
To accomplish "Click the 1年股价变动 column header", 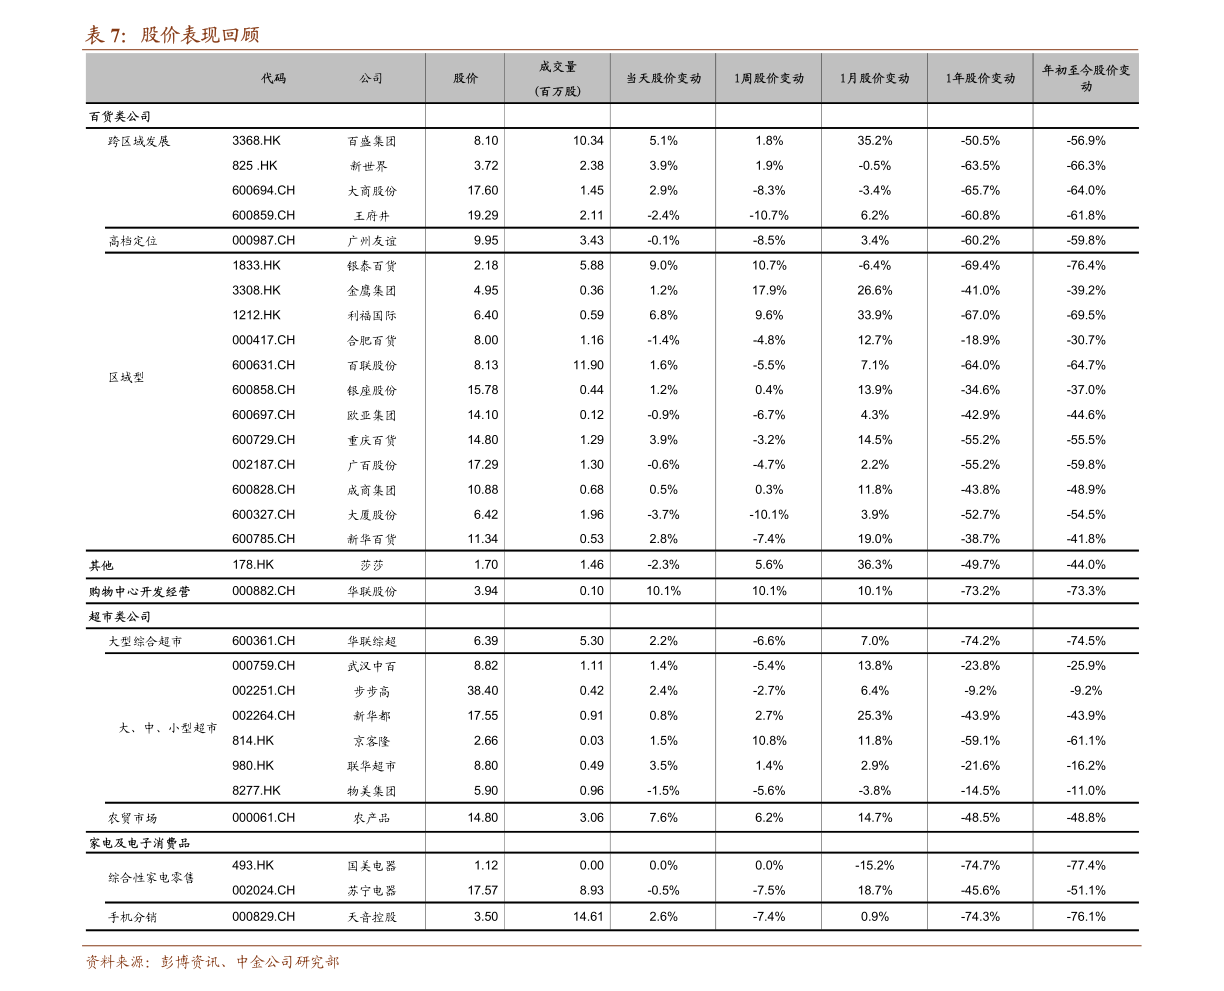I will point(980,78).
